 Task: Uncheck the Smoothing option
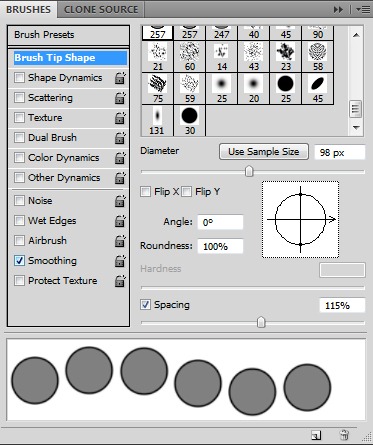click(19, 261)
